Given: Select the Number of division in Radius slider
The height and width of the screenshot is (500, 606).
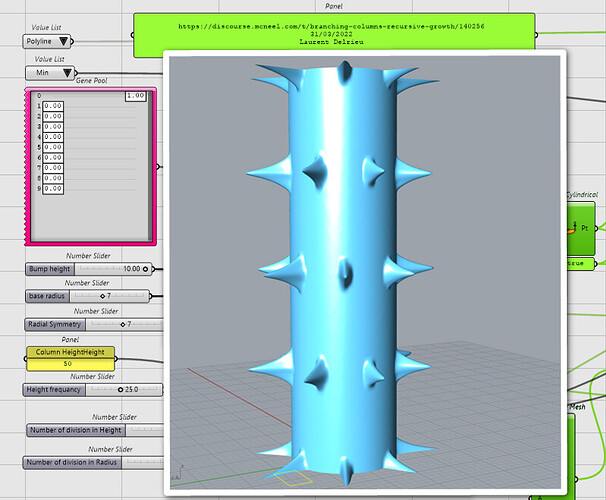Looking at the screenshot, I should 93,463.
